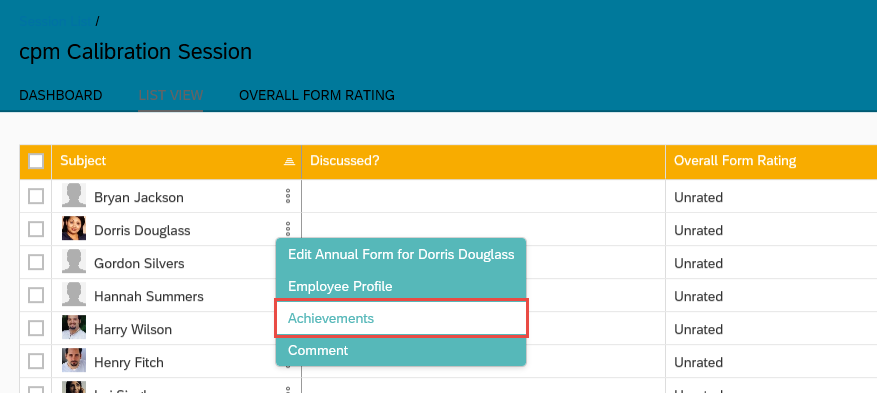The image size is (877, 393).
Task: Check the box for Bryan Jackson
Action: pyautogui.click(x=36, y=196)
